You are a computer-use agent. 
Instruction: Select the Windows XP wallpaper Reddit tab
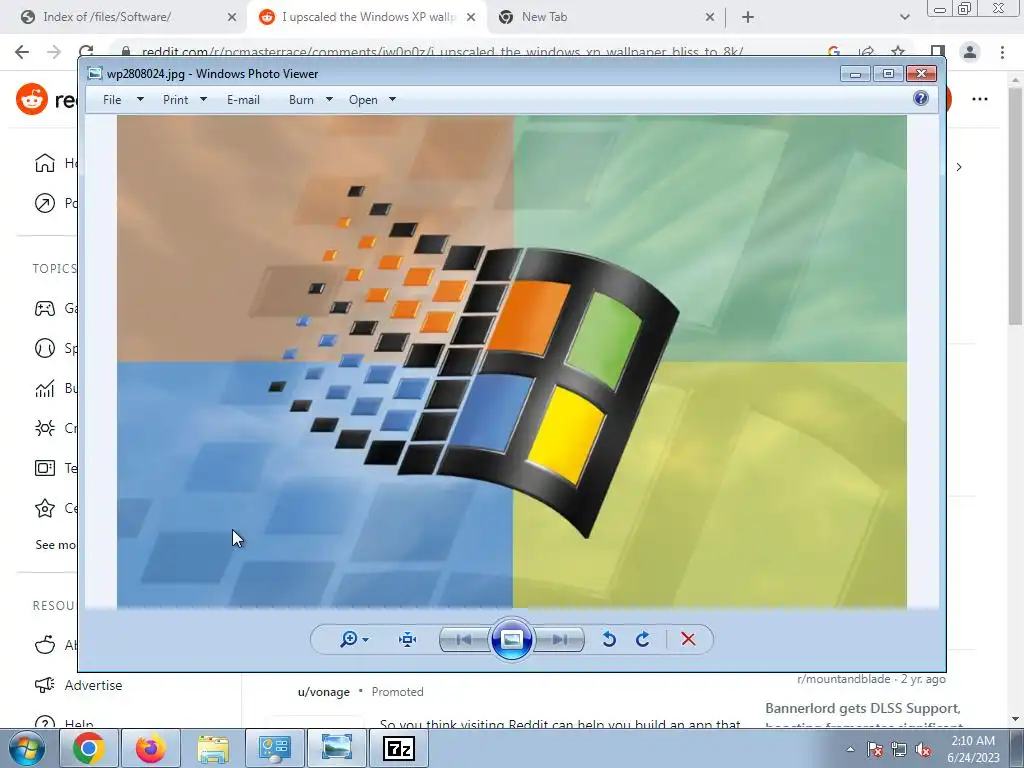[366, 17]
